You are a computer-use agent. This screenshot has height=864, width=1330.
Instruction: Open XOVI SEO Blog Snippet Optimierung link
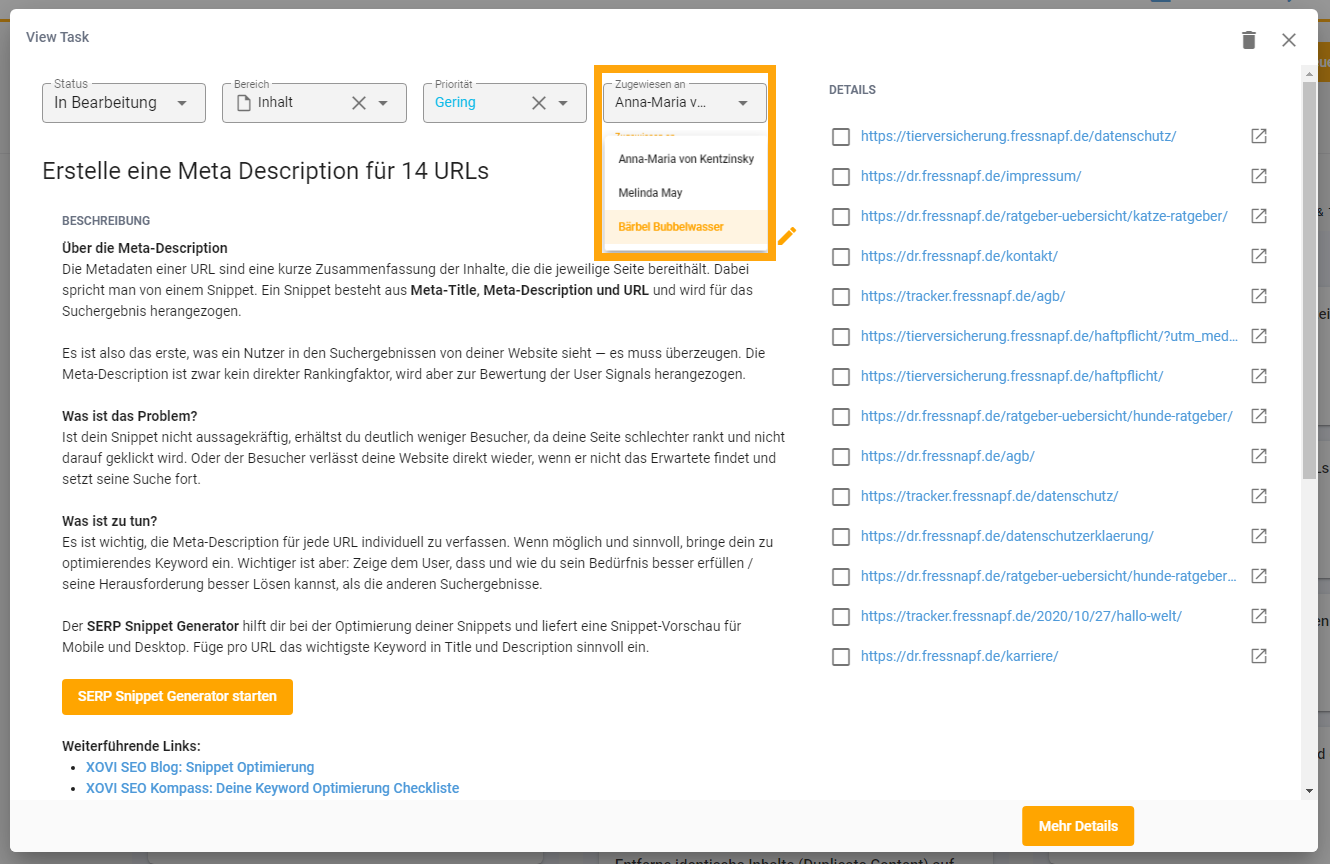(200, 767)
